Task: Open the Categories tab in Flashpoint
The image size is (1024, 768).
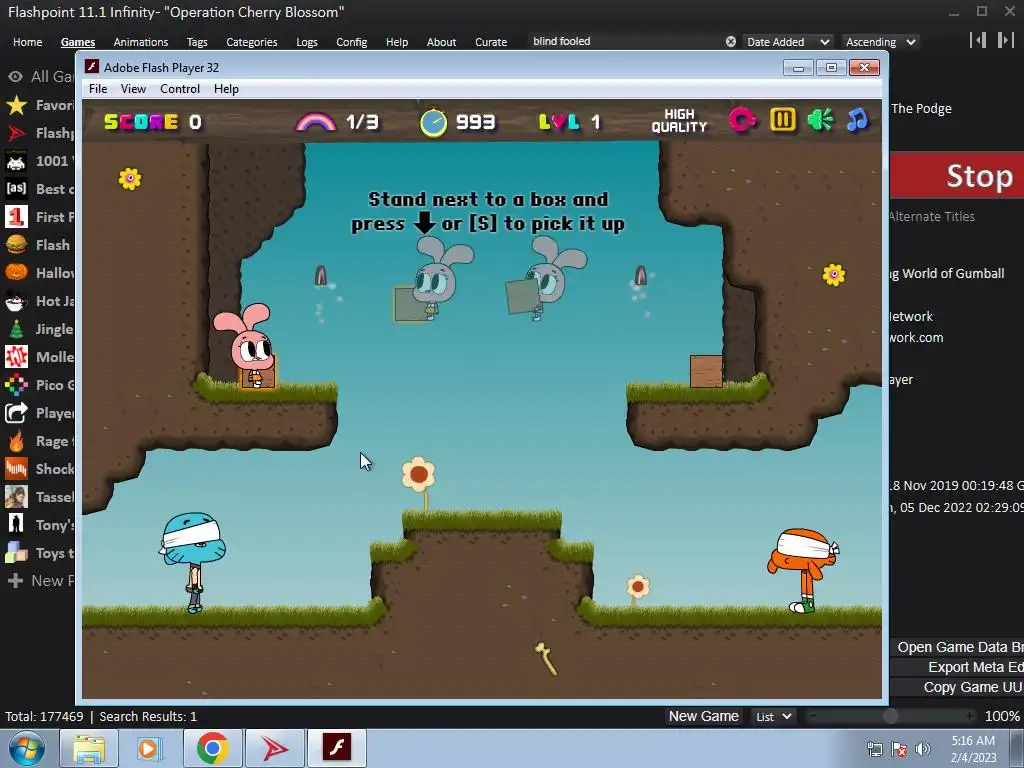Action: tap(251, 42)
